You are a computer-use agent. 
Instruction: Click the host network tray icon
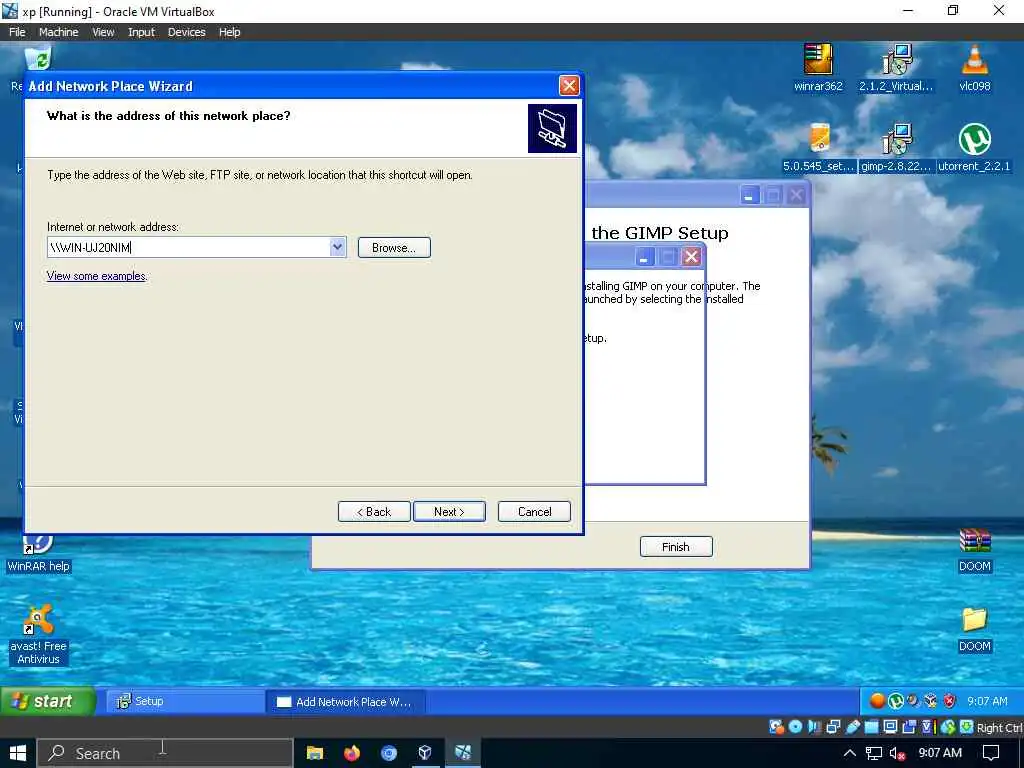tap(874, 753)
